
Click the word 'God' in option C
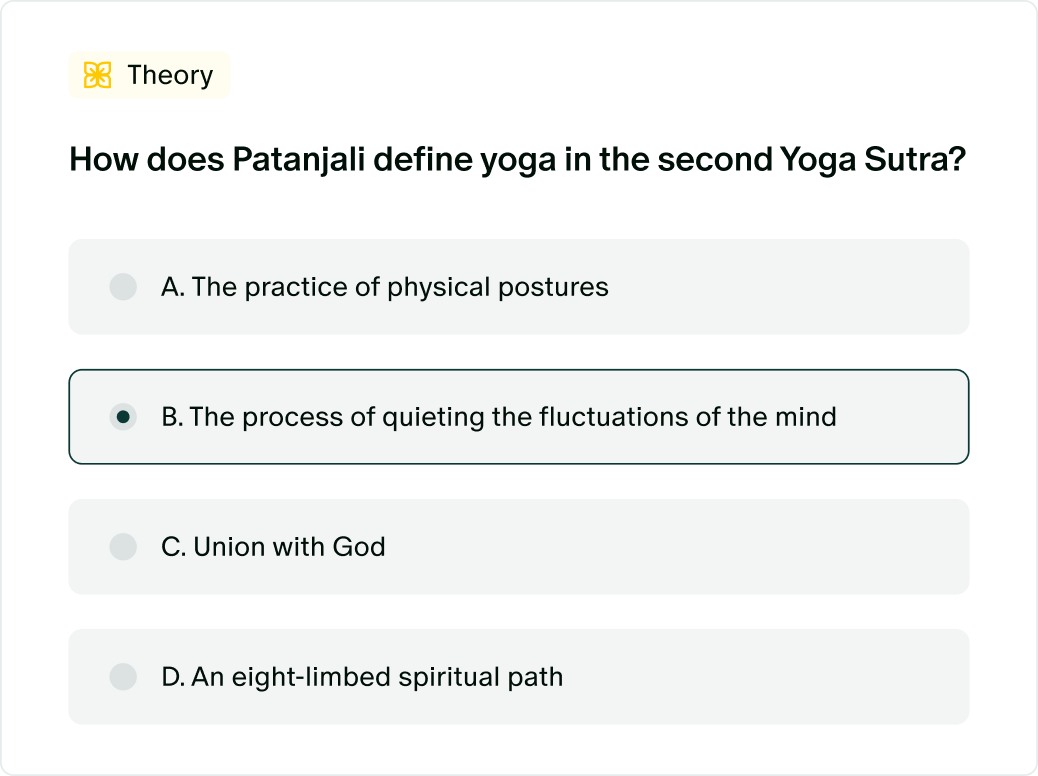pos(359,547)
